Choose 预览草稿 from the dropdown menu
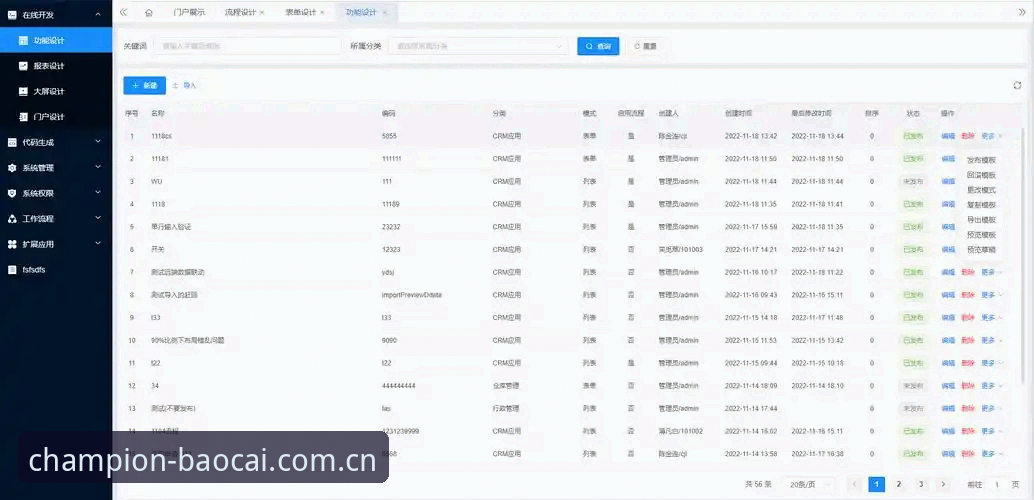Image resolution: width=1034 pixels, height=500 pixels. tap(981, 250)
